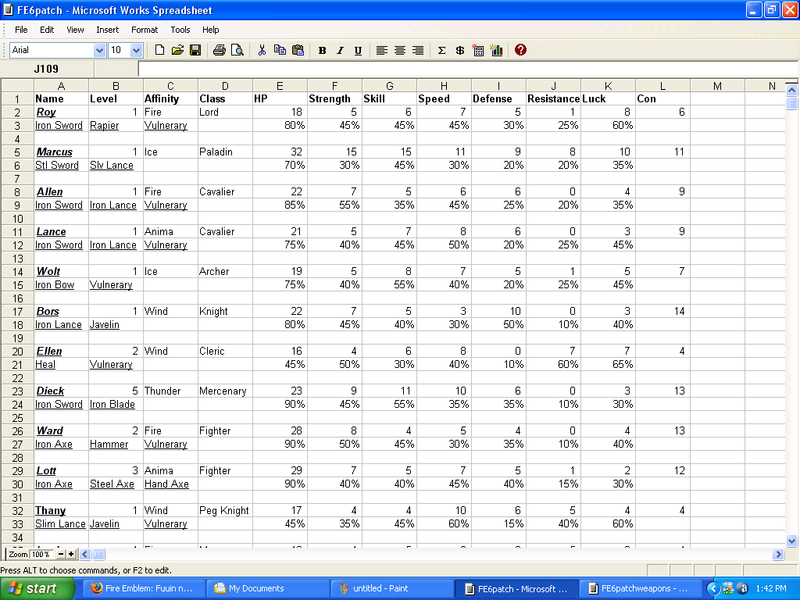This screenshot has width=800, height=600.
Task: Expand the Arial font name dropdown
Action: point(98,50)
